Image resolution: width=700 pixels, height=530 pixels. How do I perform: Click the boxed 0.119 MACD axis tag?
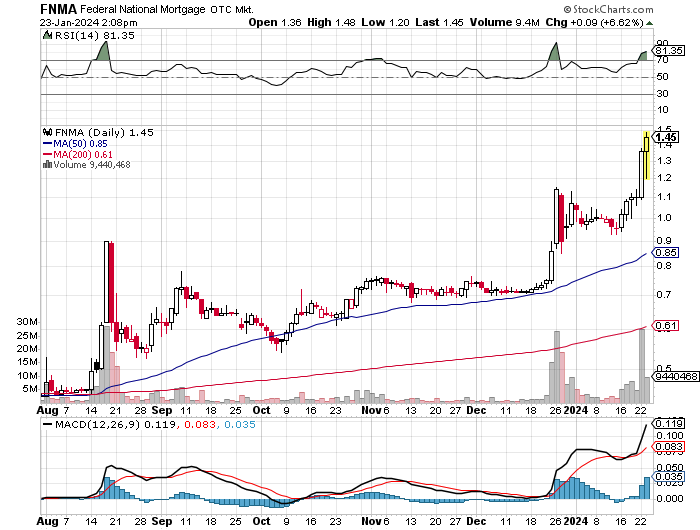668,423
